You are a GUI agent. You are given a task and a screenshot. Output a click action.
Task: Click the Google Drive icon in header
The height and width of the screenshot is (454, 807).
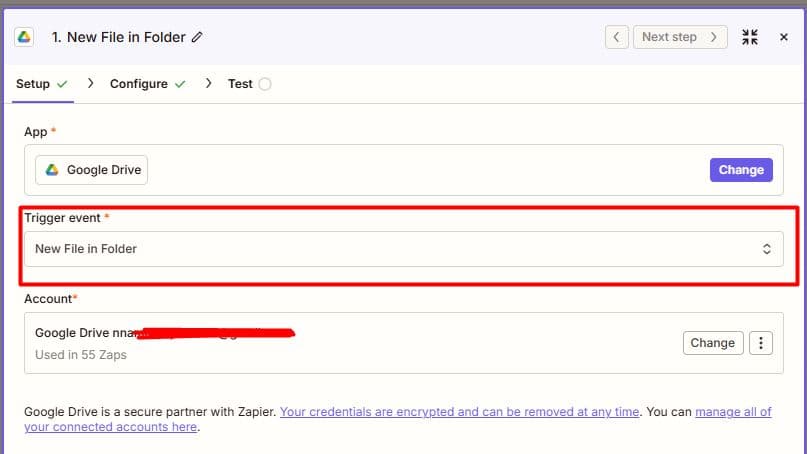(x=24, y=37)
